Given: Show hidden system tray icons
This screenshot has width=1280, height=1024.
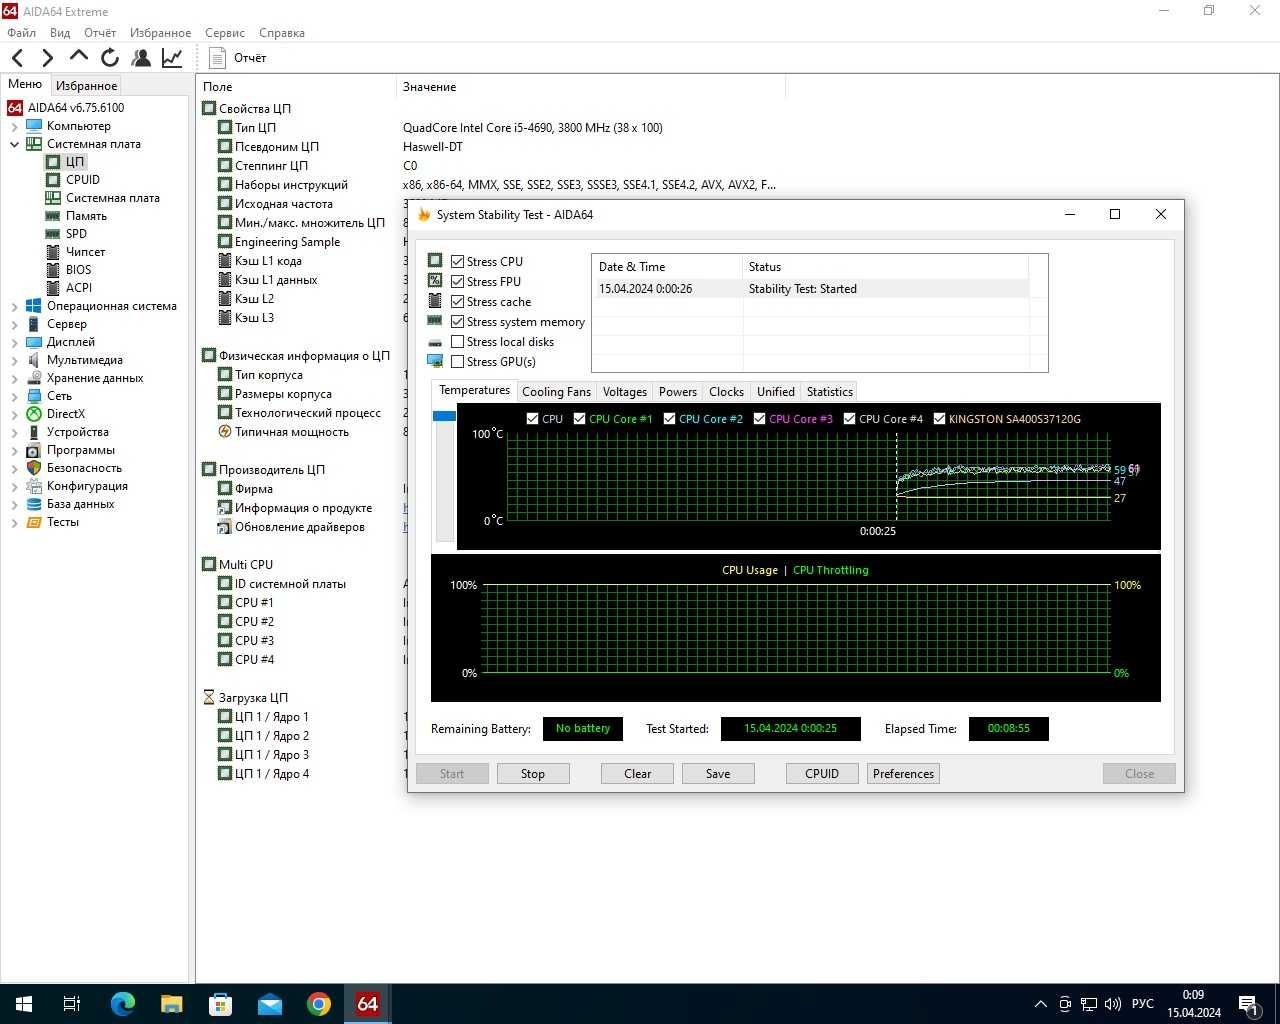Looking at the screenshot, I should pos(1040,1004).
